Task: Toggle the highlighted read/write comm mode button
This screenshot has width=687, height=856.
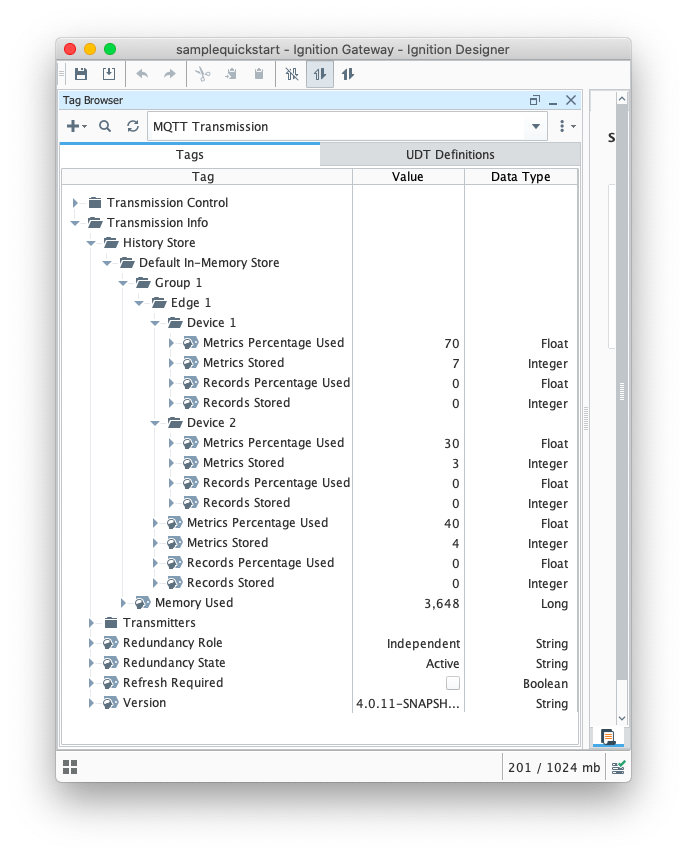Action: (x=320, y=74)
